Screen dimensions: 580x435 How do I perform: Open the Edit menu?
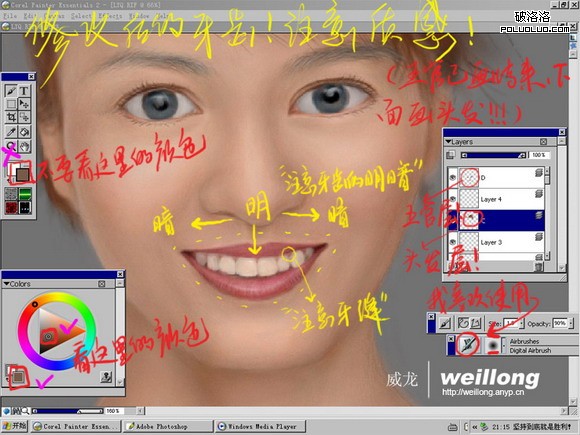(x=31, y=16)
